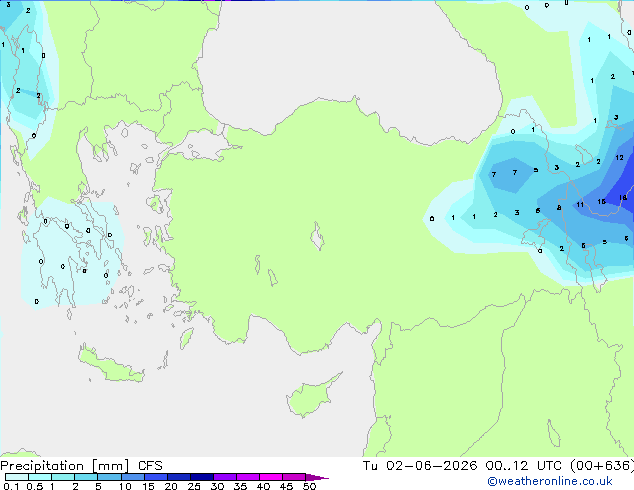Screen dimensions: 634x490
Task: Select the 45–50 mm dark magenta legend swatch
Action: pos(294,477)
